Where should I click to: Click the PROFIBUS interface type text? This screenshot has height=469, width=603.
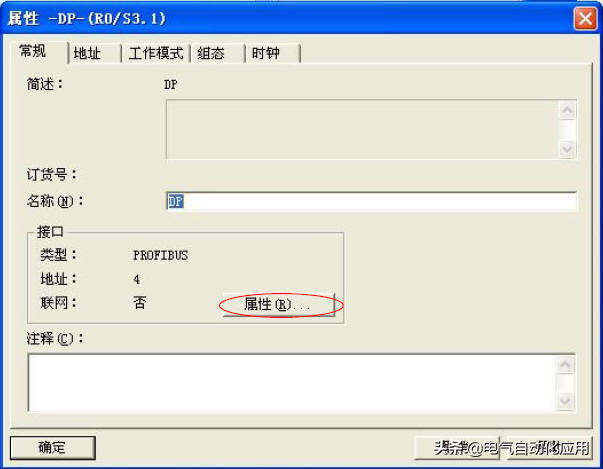pyautogui.click(x=160, y=256)
